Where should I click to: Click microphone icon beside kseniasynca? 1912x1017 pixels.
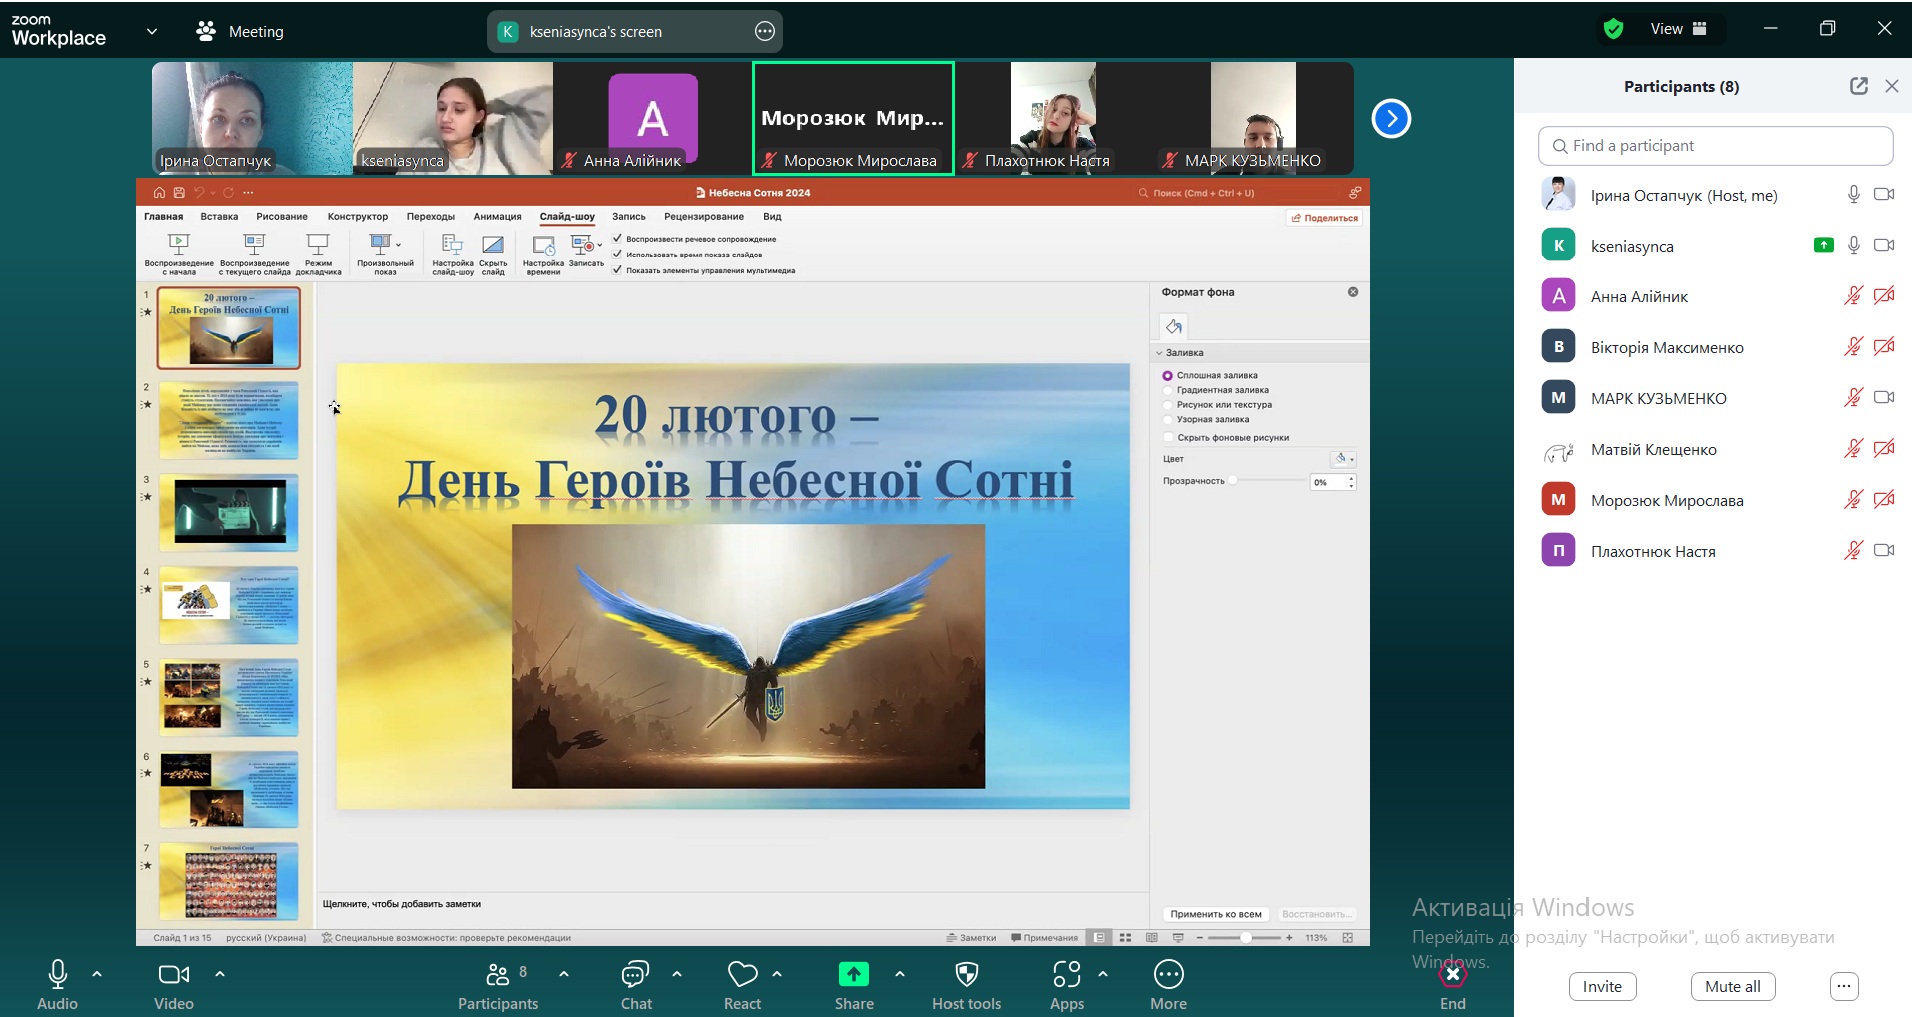1853,245
